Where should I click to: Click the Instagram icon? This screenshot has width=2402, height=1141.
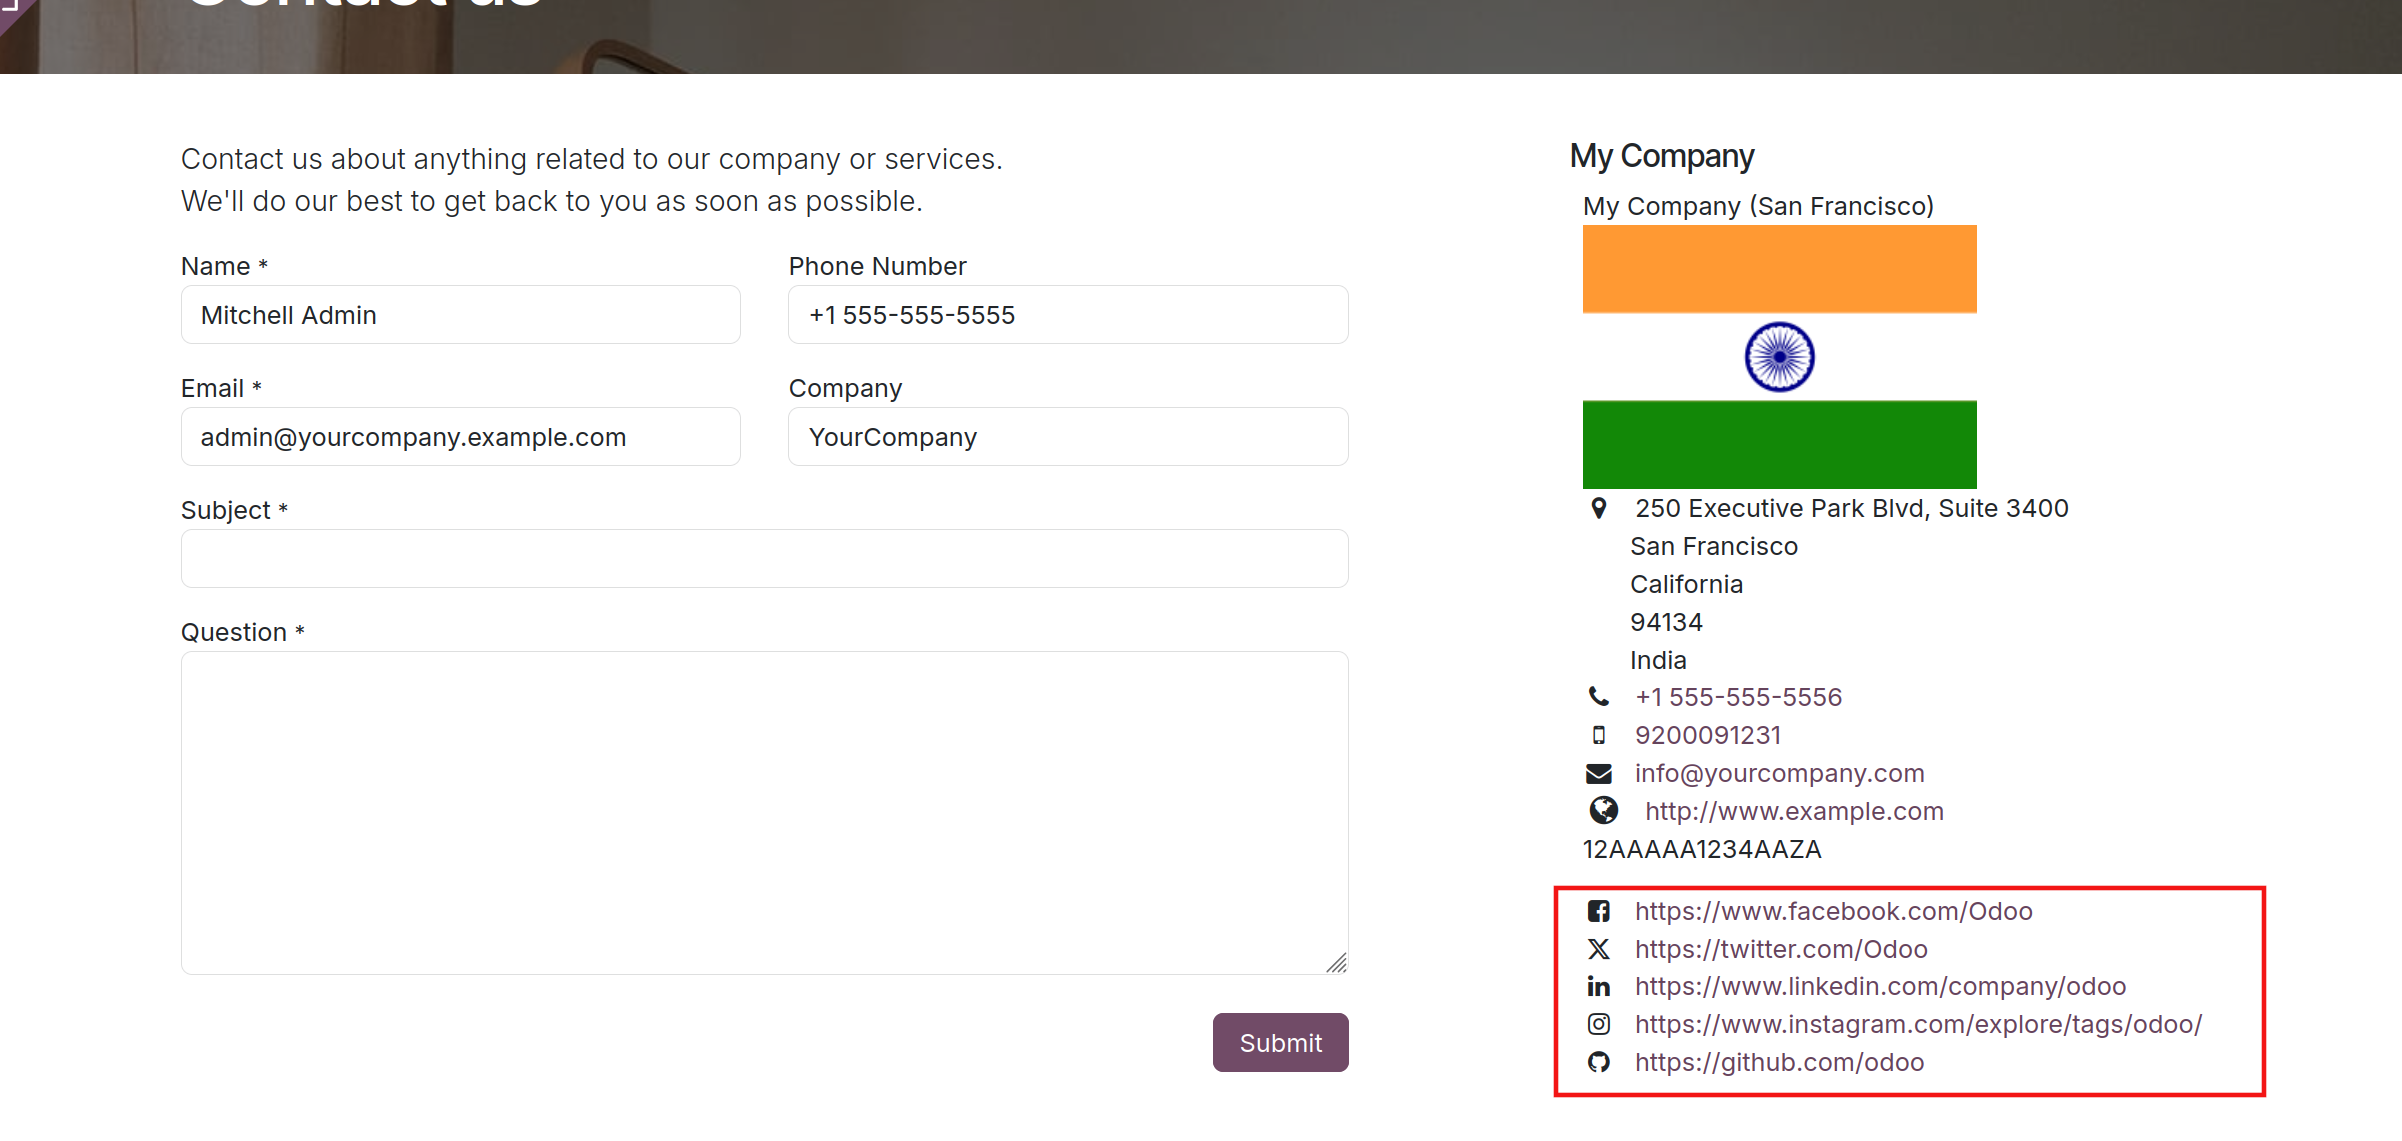pyautogui.click(x=1598, y=1024)
